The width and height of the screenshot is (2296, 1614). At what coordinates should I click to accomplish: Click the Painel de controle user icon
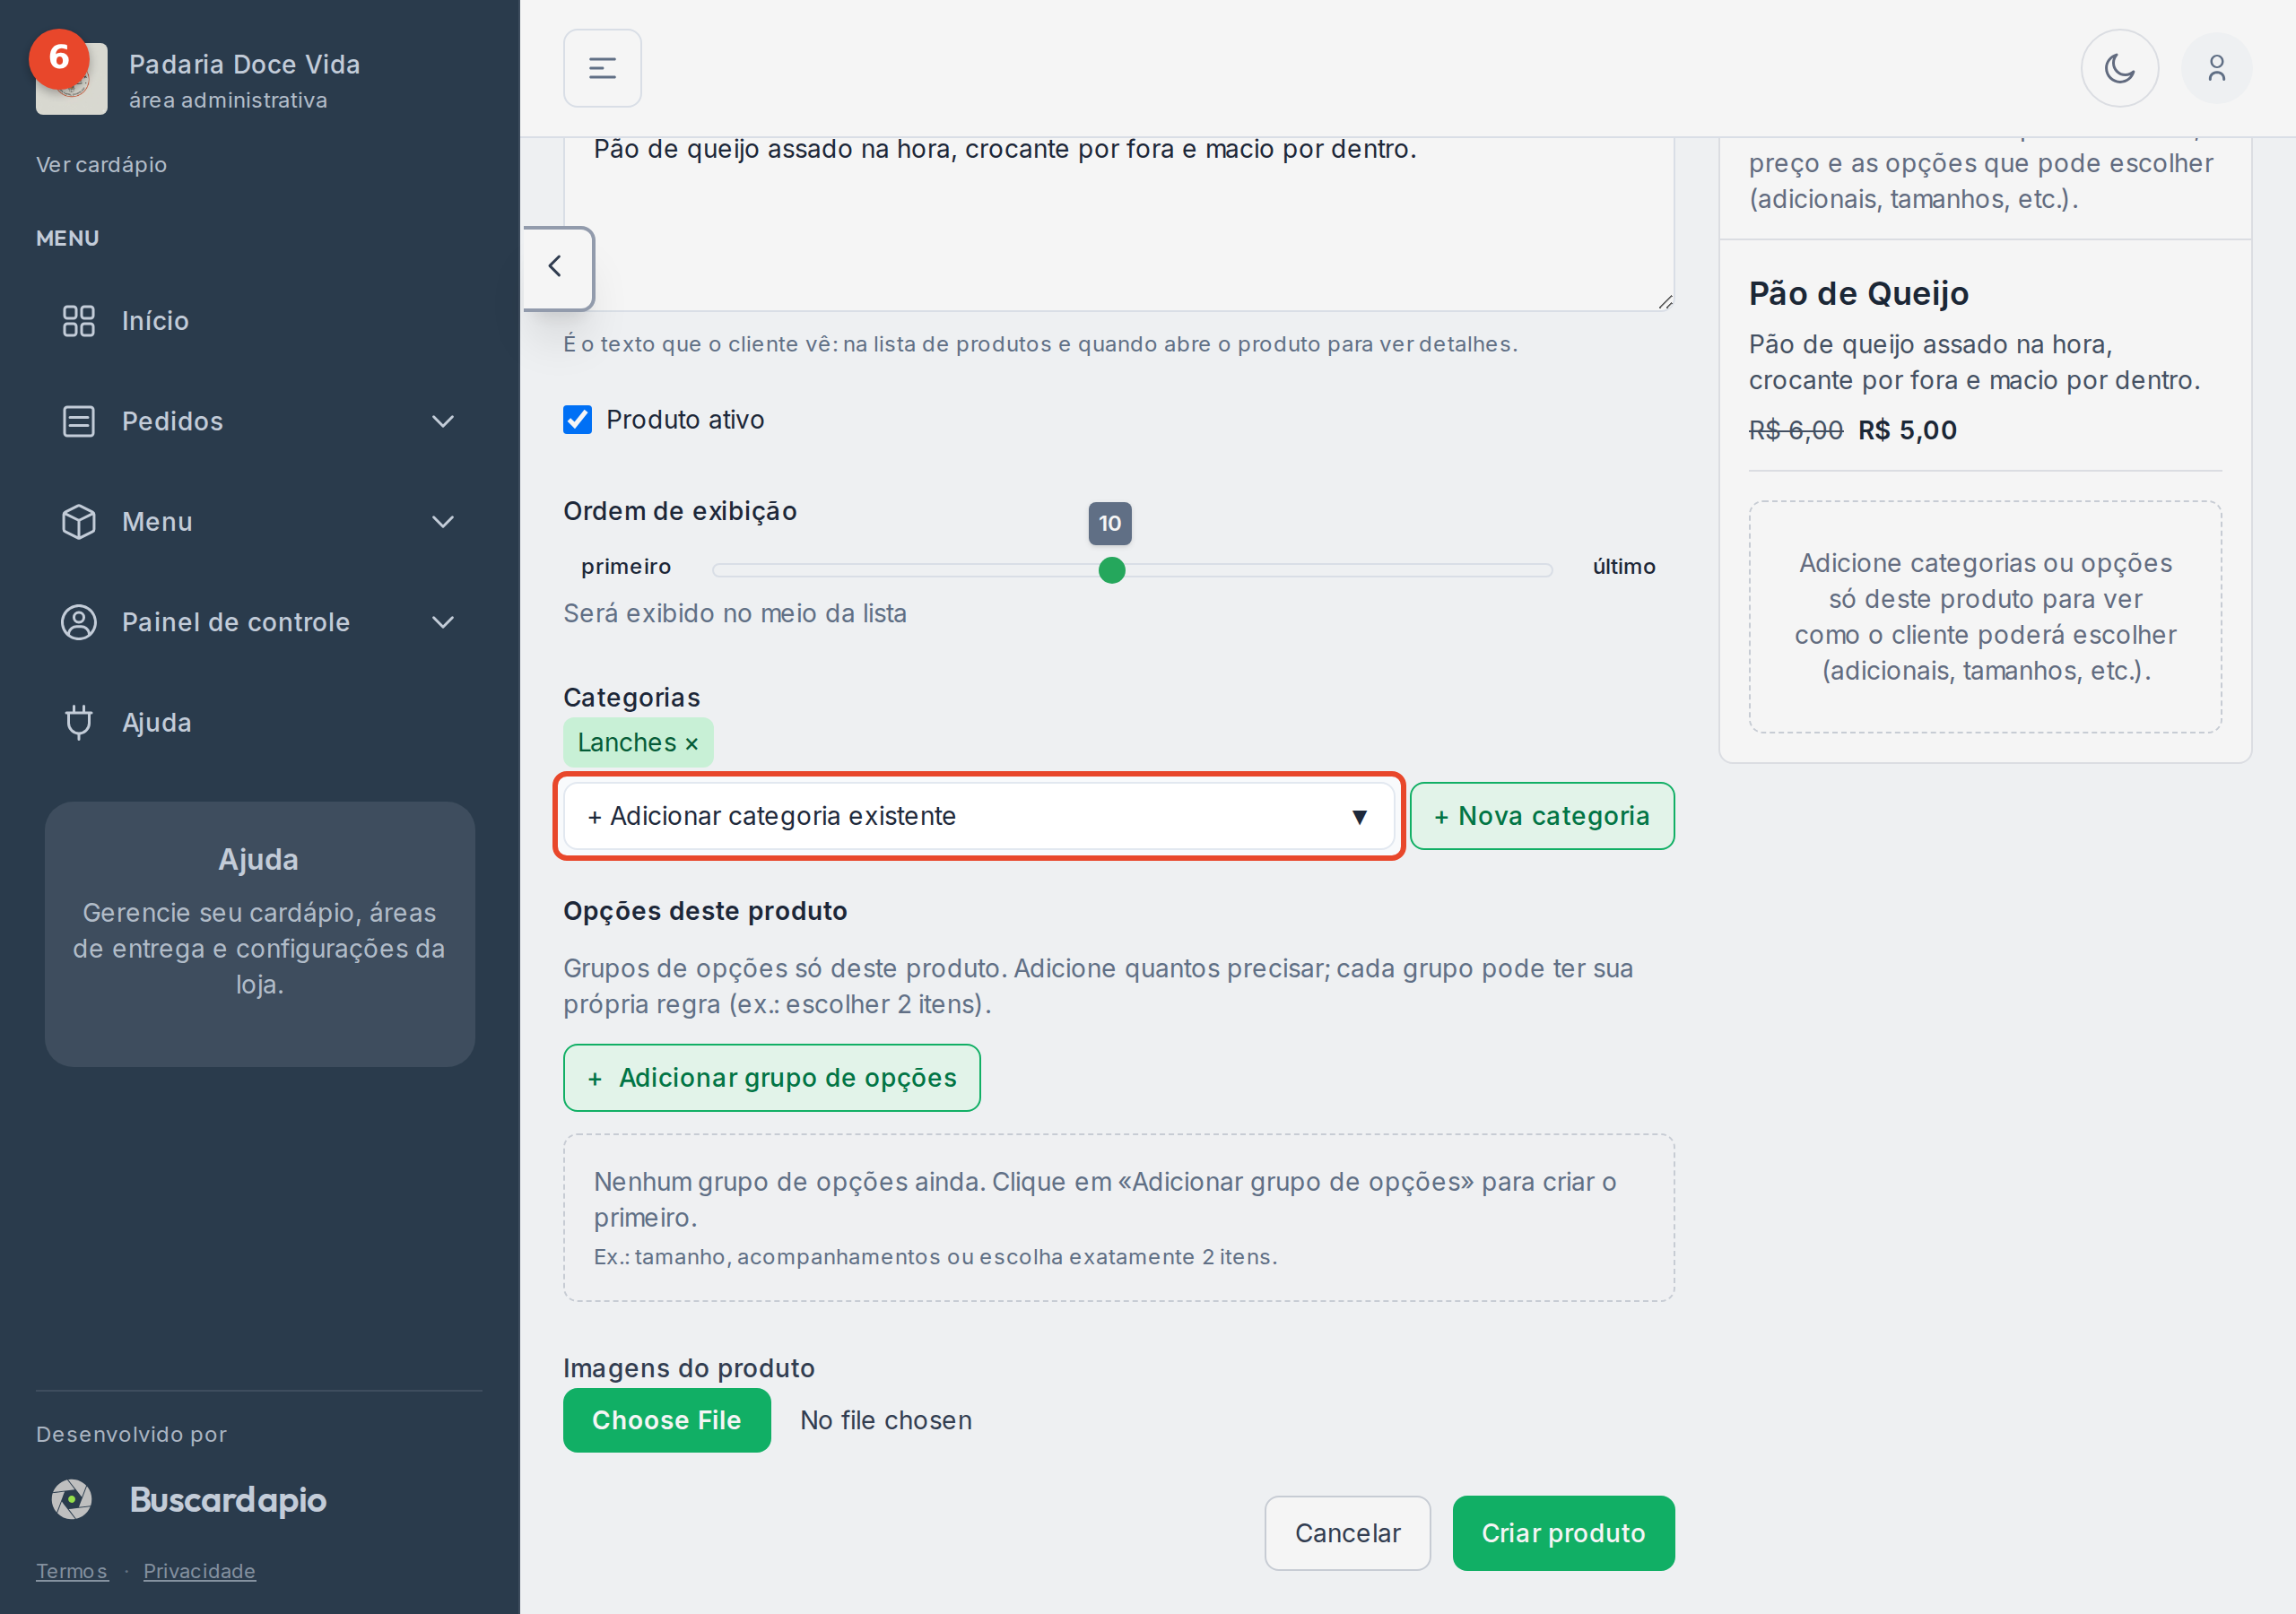(x=78, y=622)
